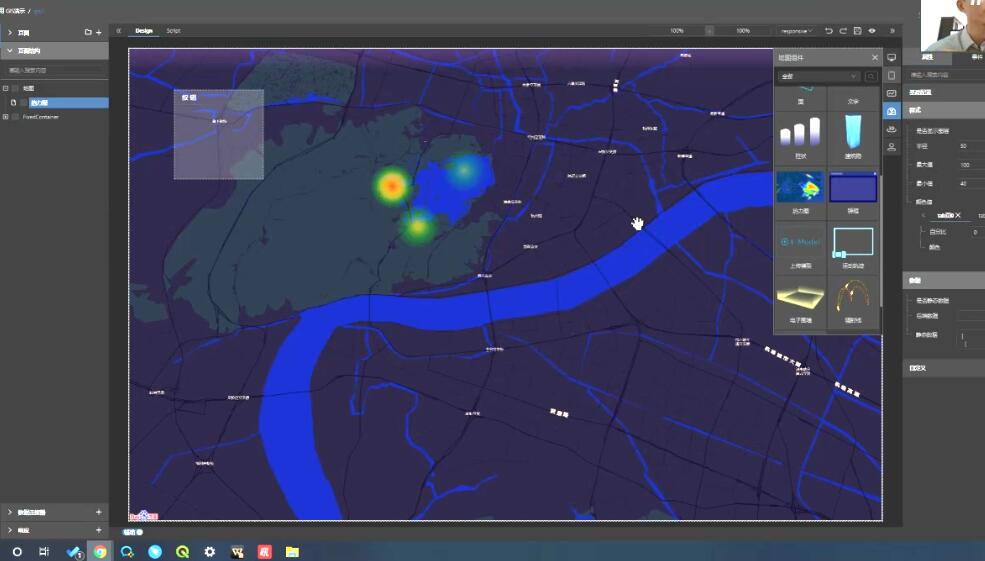985x561 pixels.
Task: Click the add page plus icon
Action: click(98, 32)
